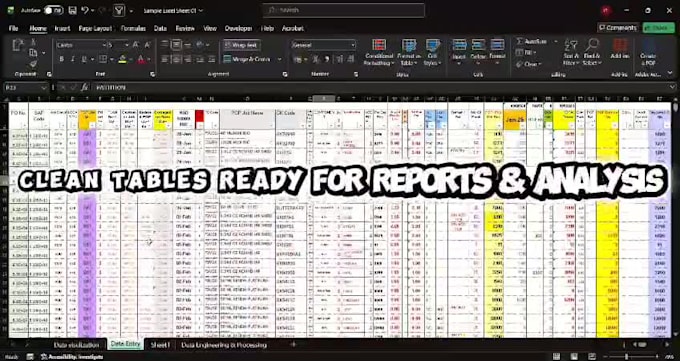680x361 pixels.
Task: Open Font dialog launcher
Action: tap(153, 75)
